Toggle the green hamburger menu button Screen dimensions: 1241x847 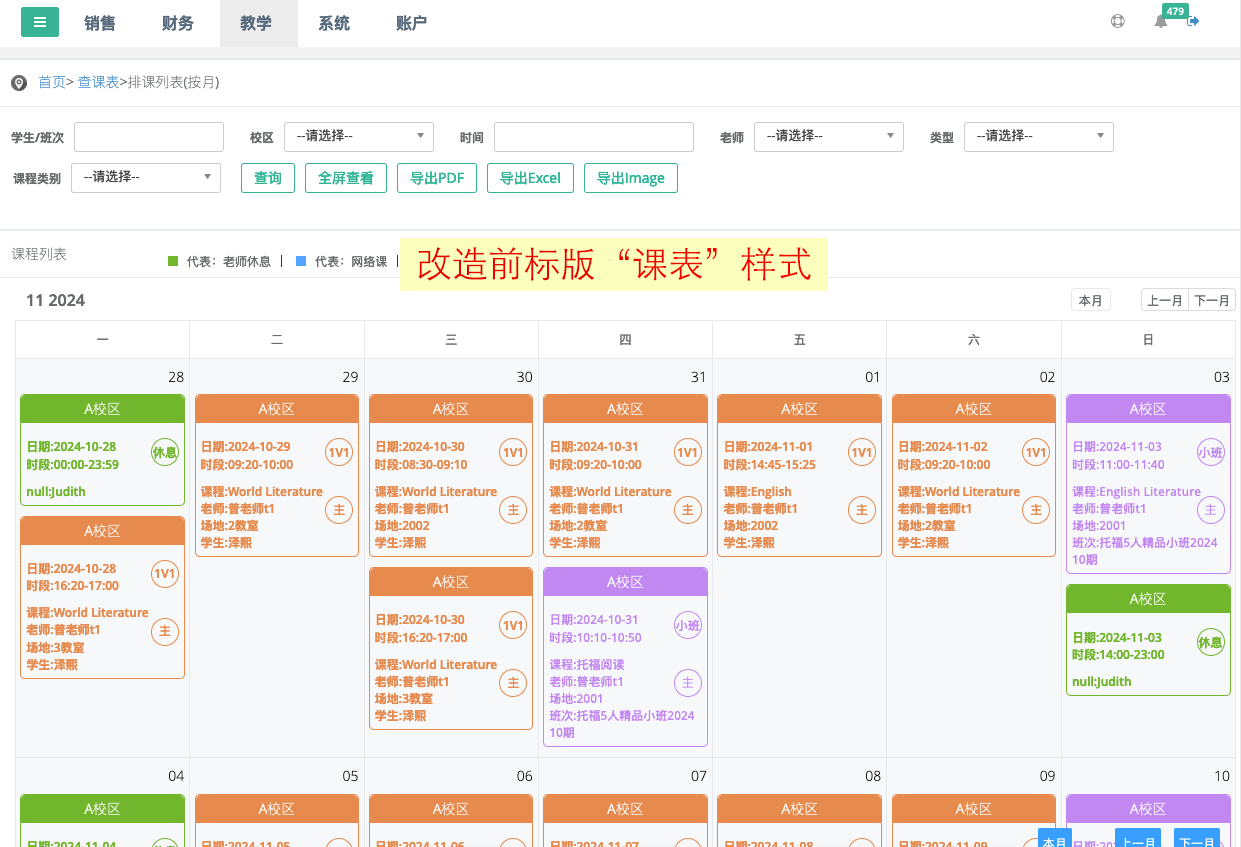[40, 22]
